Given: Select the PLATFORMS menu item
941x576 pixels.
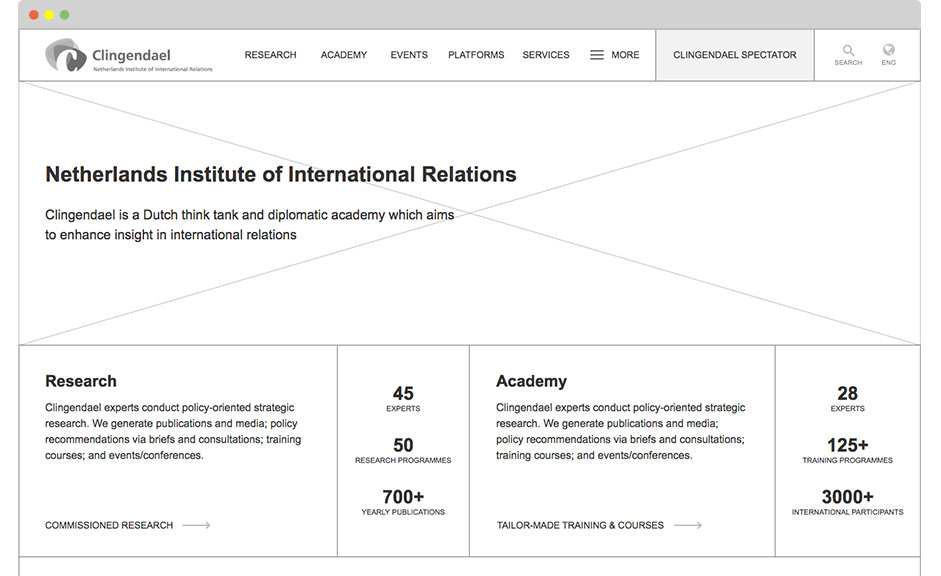Looking at the screenshot, I should [476, 55].
